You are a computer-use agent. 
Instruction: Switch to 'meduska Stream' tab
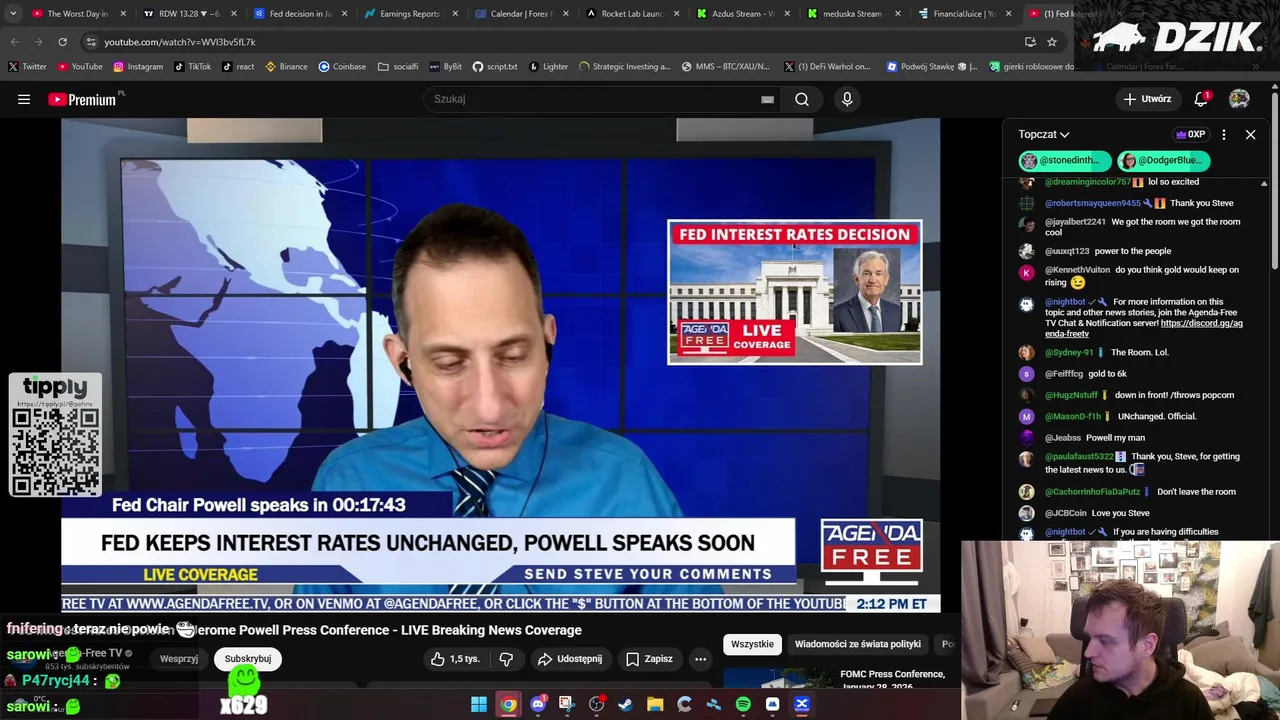(851, 14)
